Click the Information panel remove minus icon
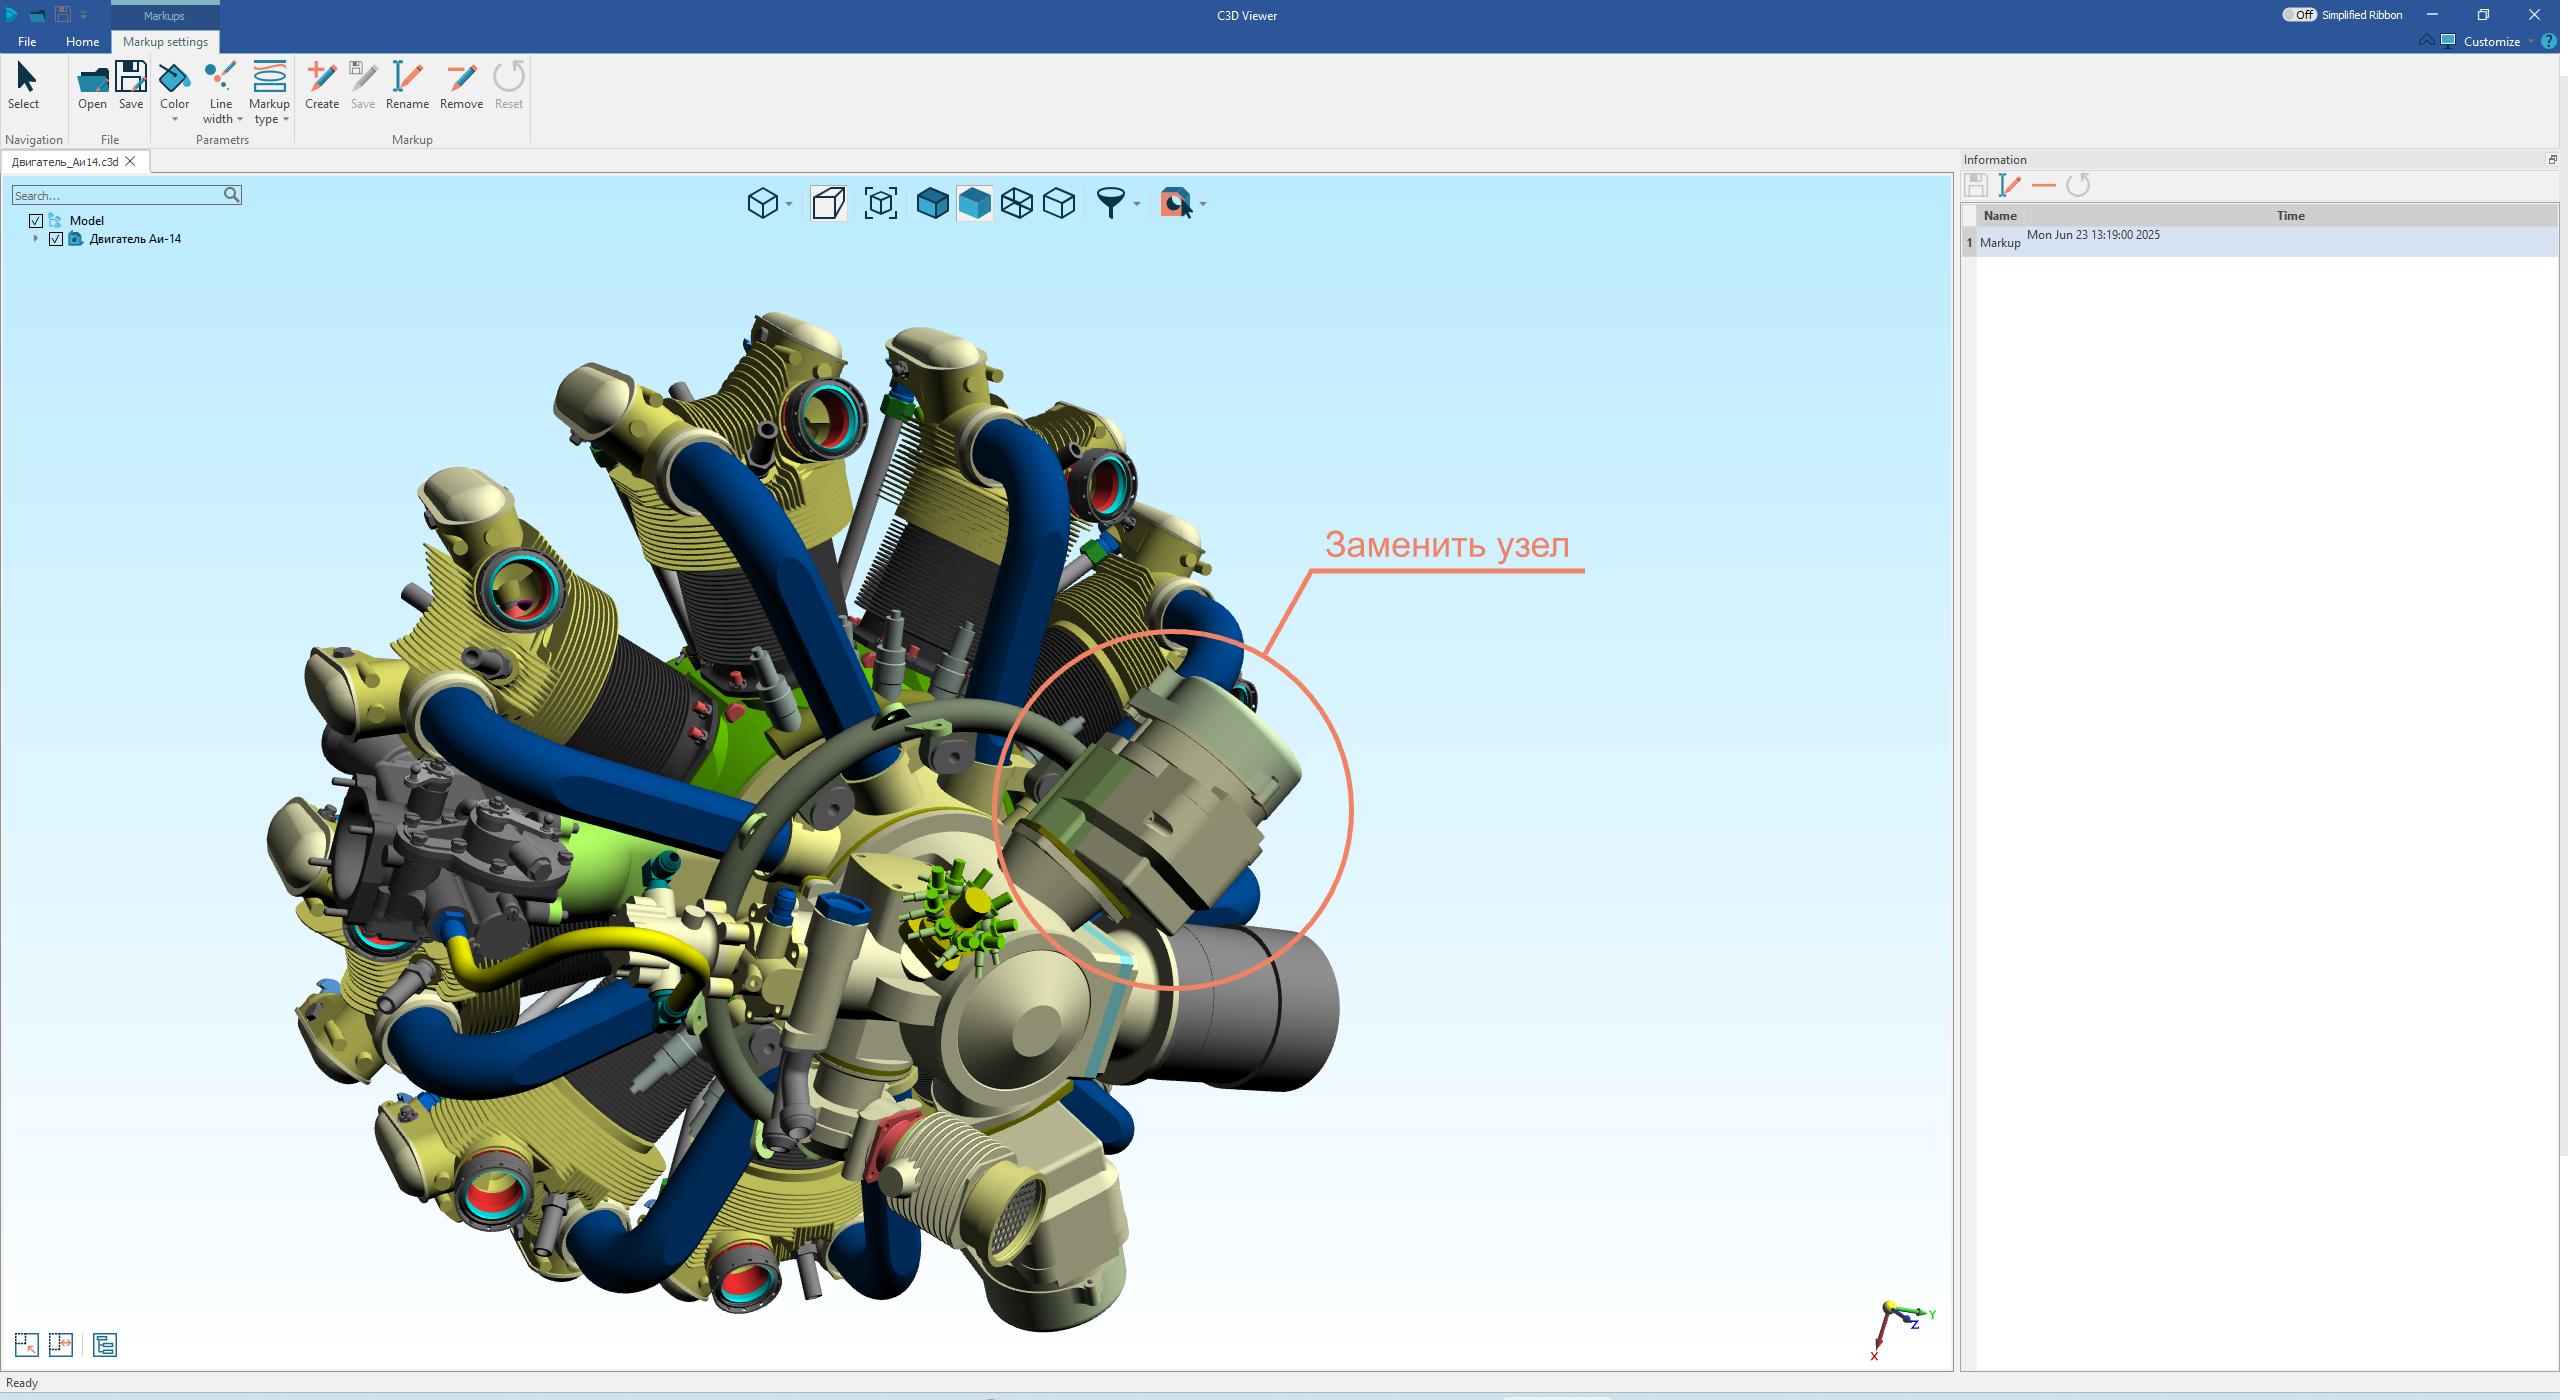Screen dimensions: 2568x1400 pyautogui.click(x=2044, y=185)
